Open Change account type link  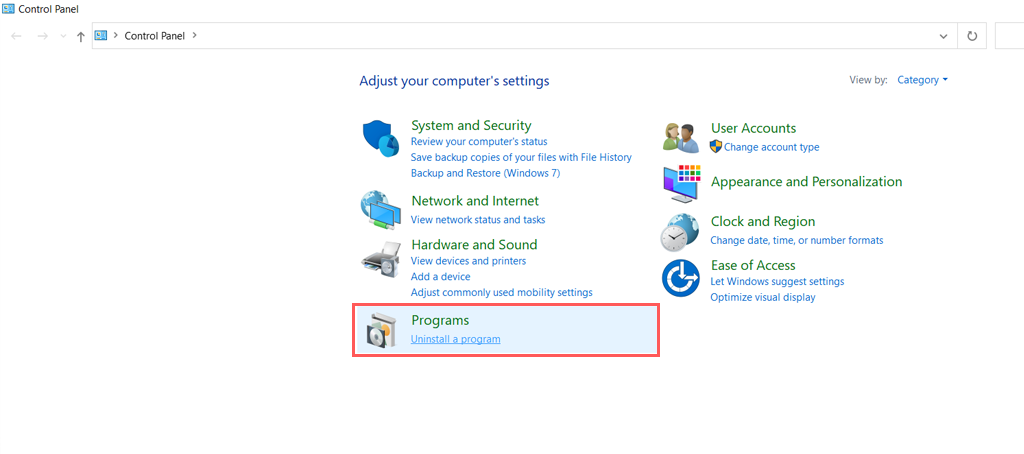click(771, 147)
